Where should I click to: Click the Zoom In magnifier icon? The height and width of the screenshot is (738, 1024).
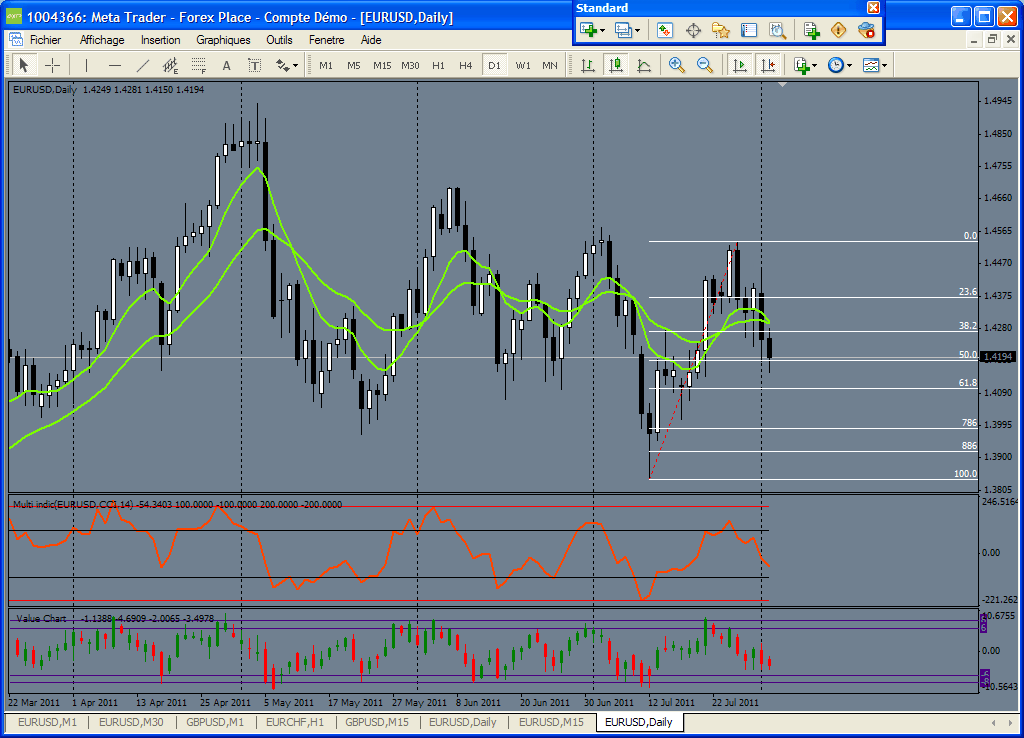pos(677,65)
